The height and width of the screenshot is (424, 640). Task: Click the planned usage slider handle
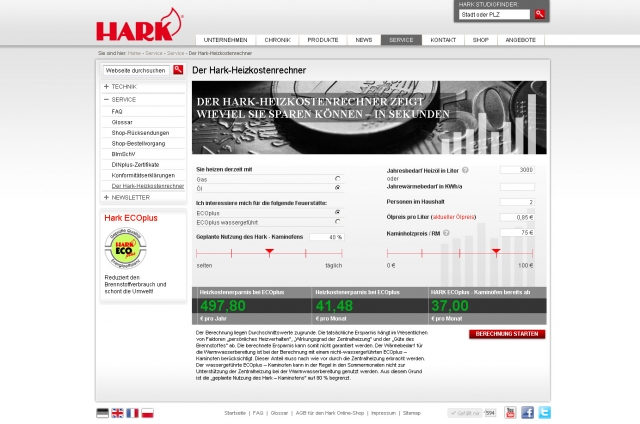269,252
